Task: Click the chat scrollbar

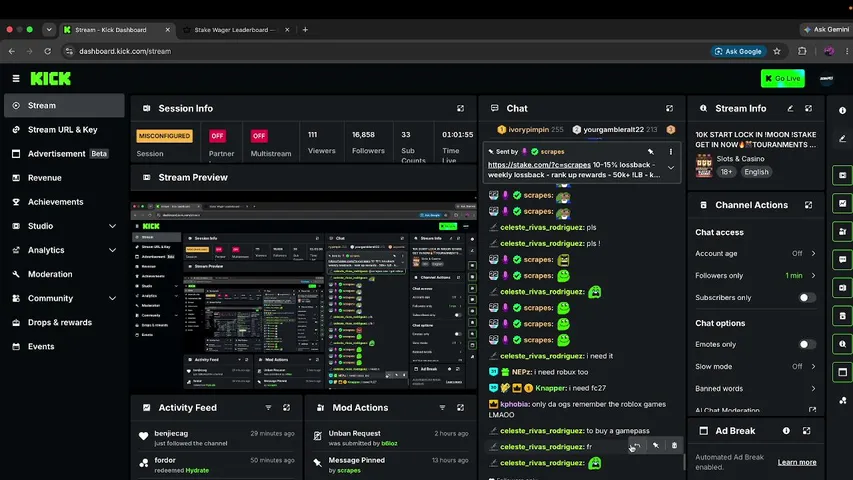Action: (684, 461)
